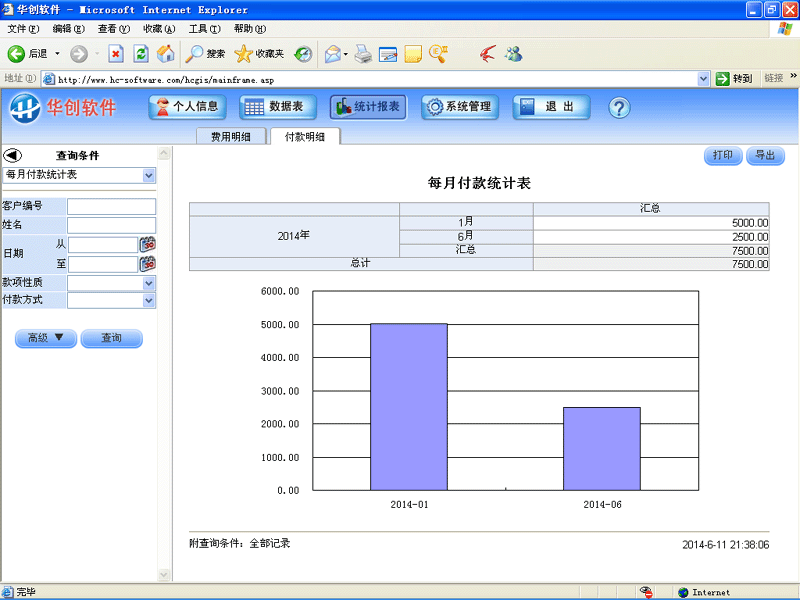Refresh the page with green arrows icon
Image resolution: width=800 pixels, height=600 pixels.
pos(141,54)
